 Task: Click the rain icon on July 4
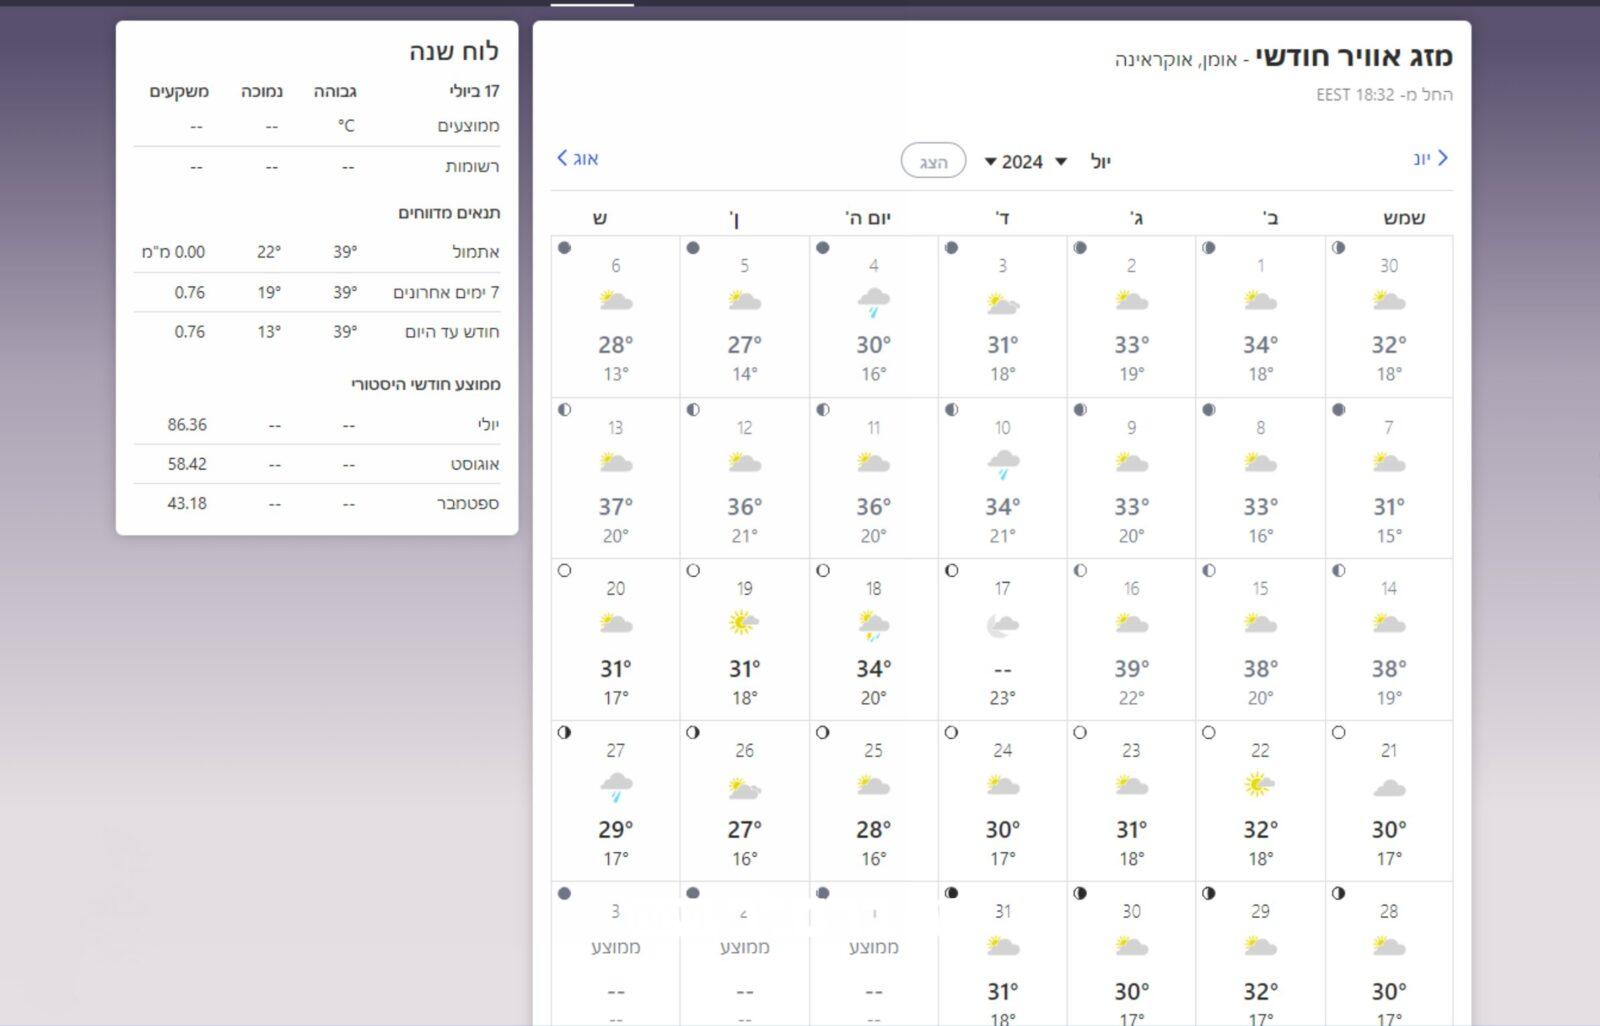873,301
